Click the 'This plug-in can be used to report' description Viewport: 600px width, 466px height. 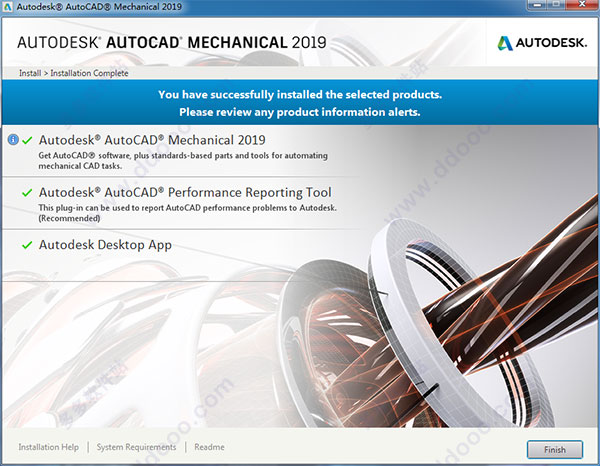point(187,213)
